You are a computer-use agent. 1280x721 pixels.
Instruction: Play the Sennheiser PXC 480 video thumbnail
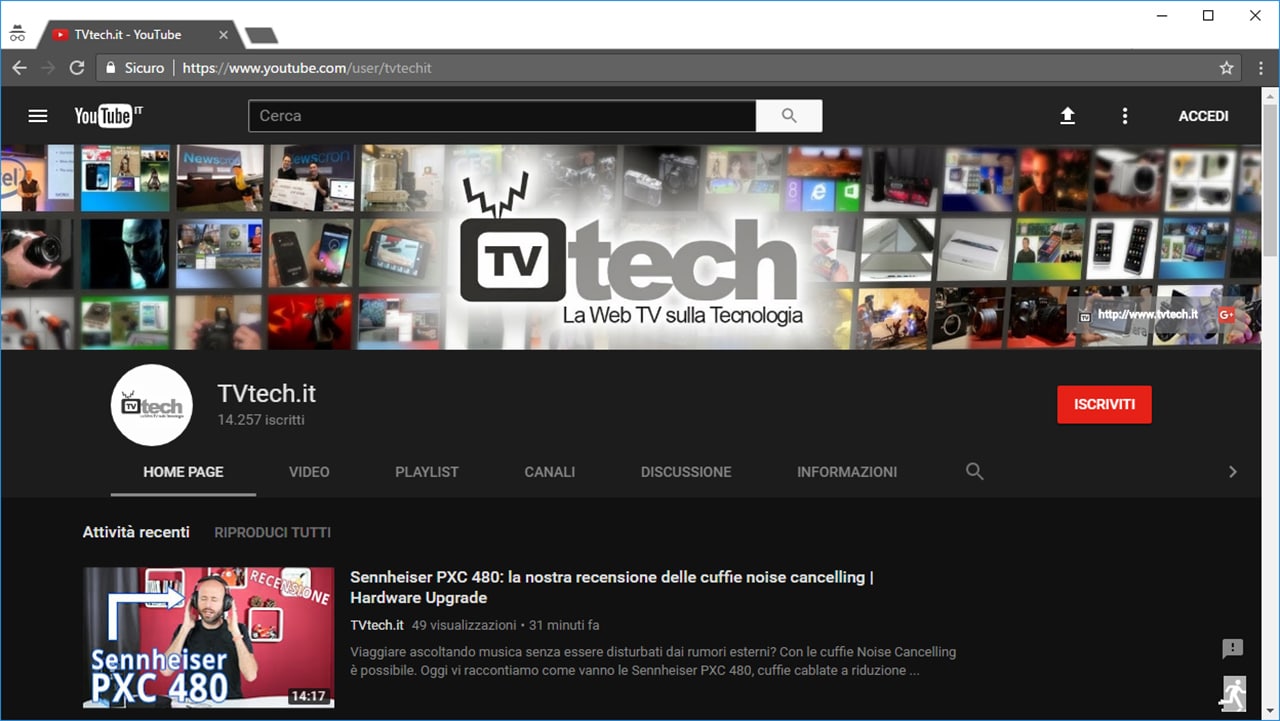click(208, 638)
